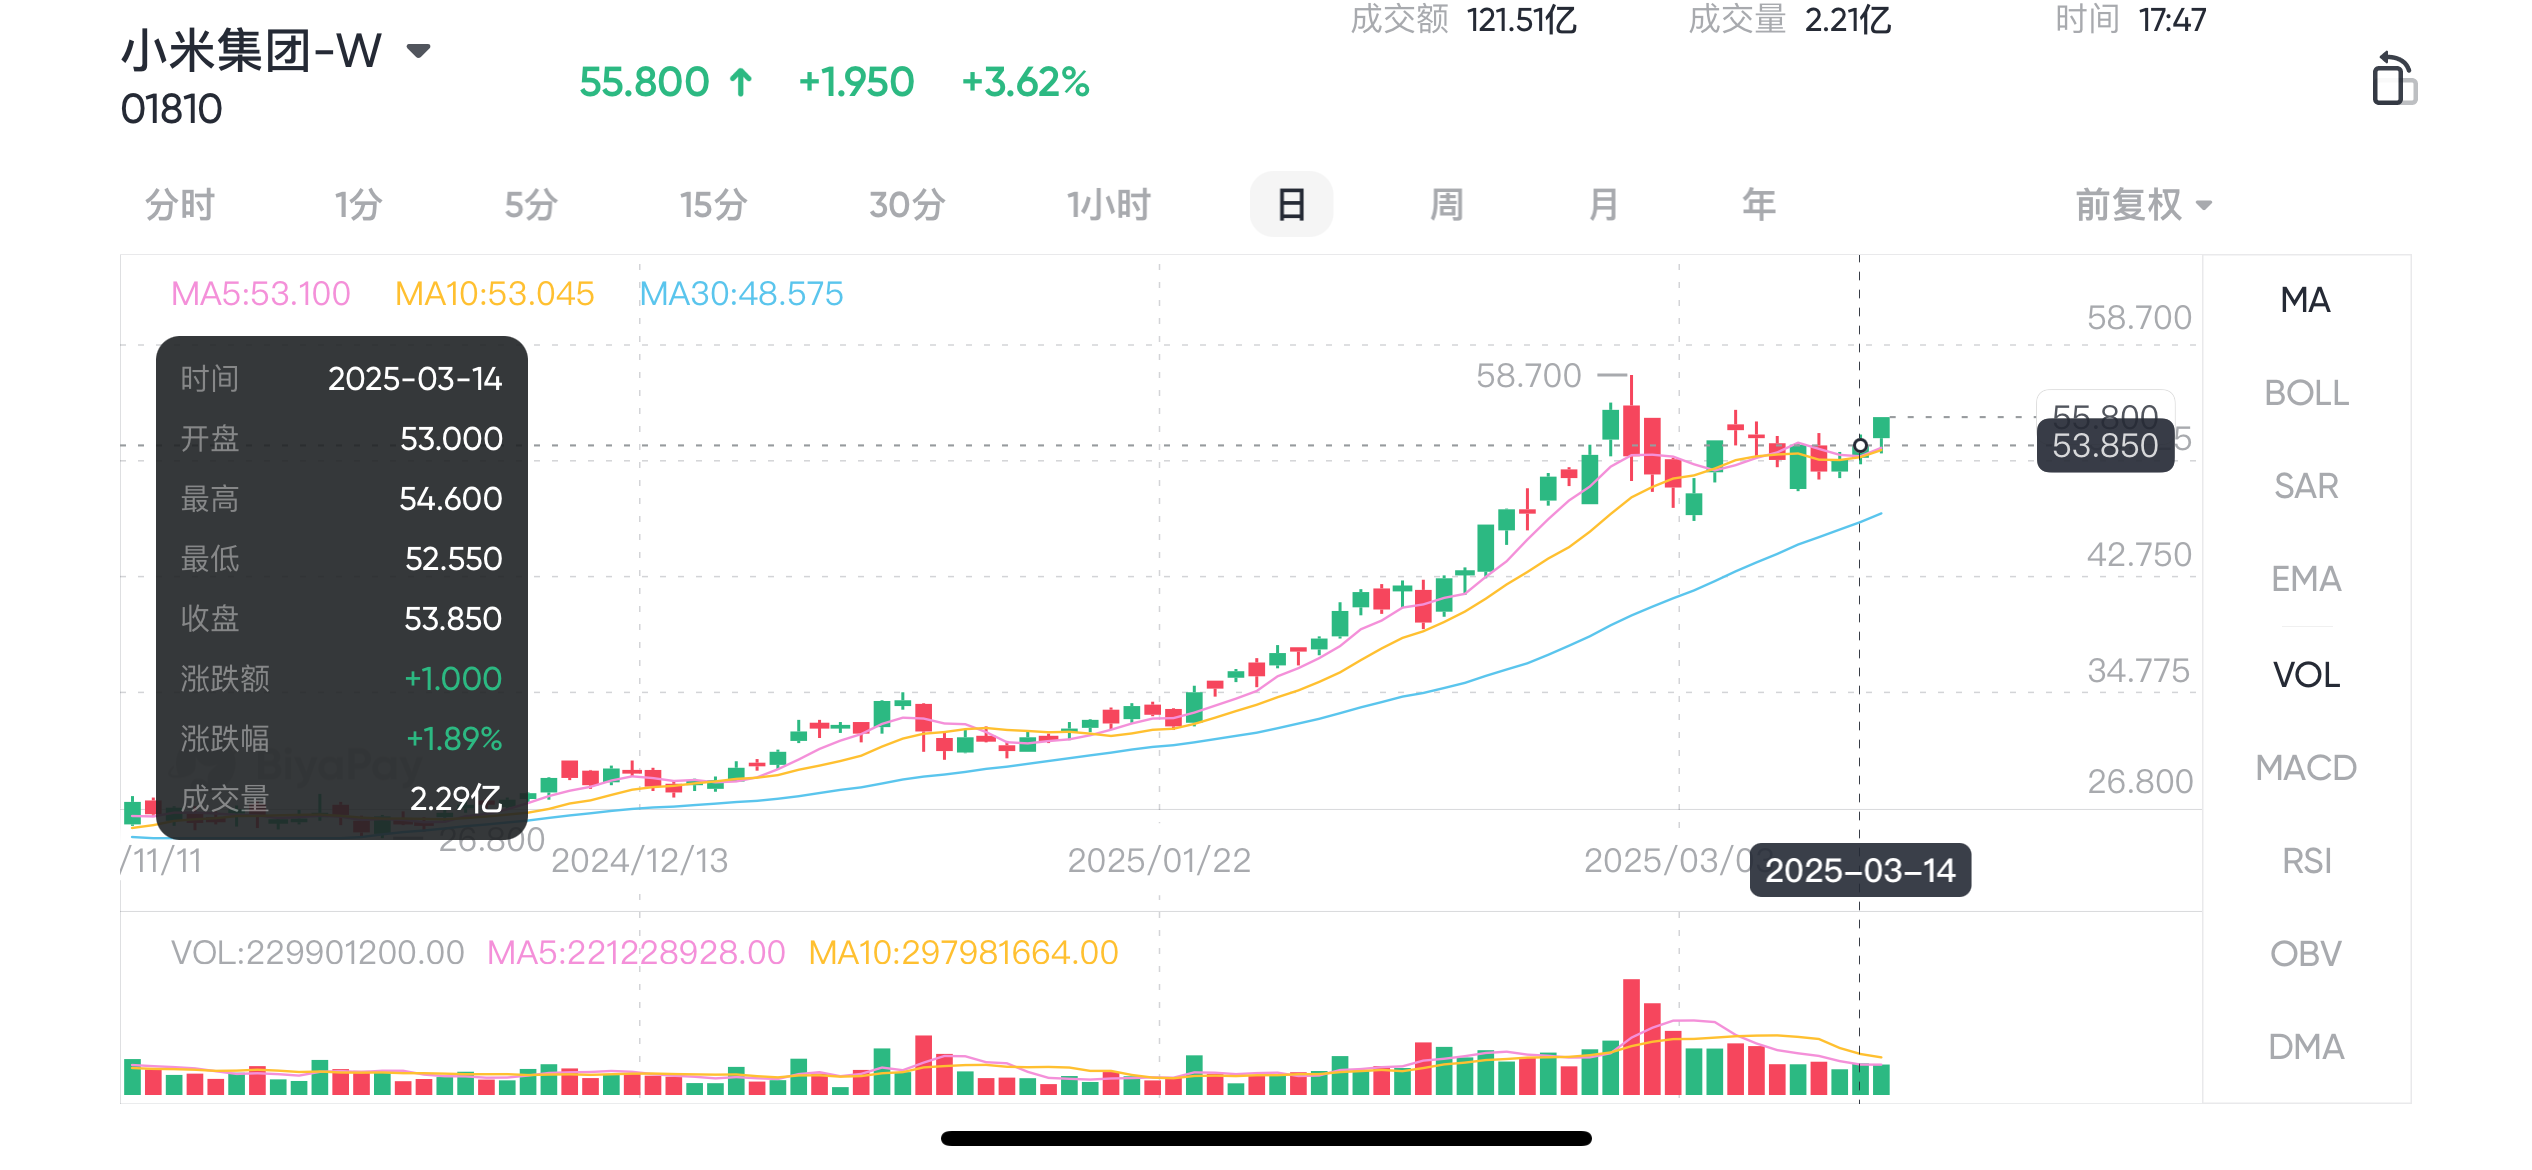Enable the BOLL indicator
Viewport: 2532px width, 1170px height.
[x=2306, y=393]
